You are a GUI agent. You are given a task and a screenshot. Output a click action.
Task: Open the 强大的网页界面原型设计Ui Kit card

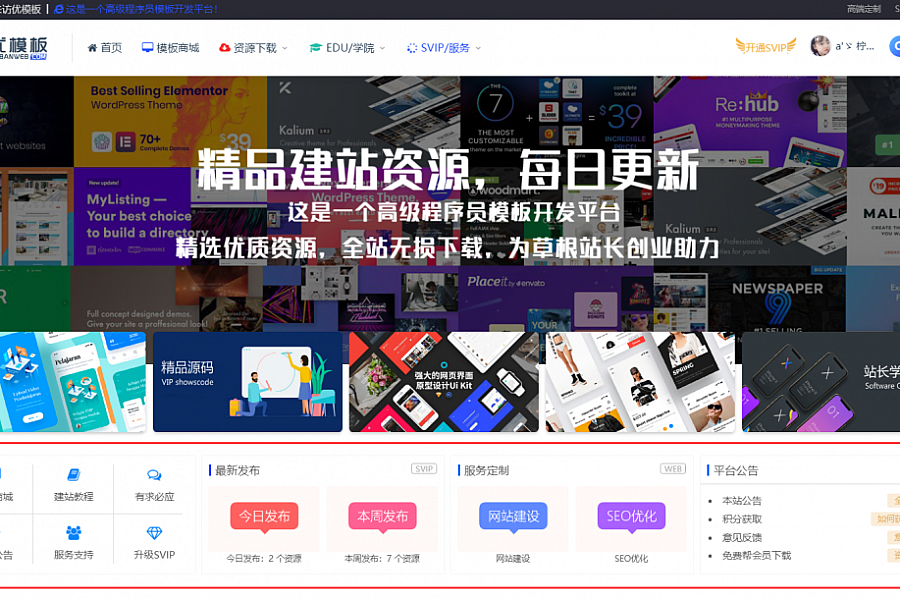click(444, 382)
